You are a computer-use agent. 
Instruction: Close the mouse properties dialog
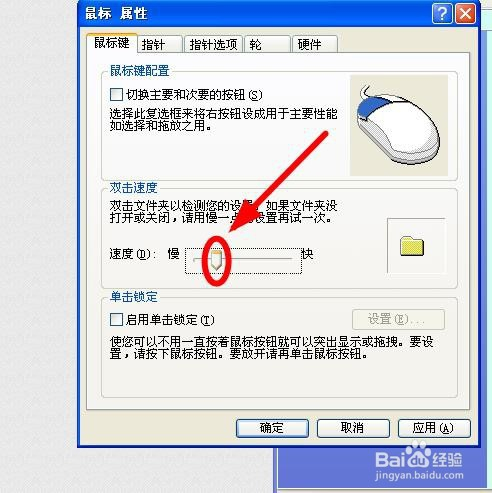pyautogui.click(x=465, y=14)
